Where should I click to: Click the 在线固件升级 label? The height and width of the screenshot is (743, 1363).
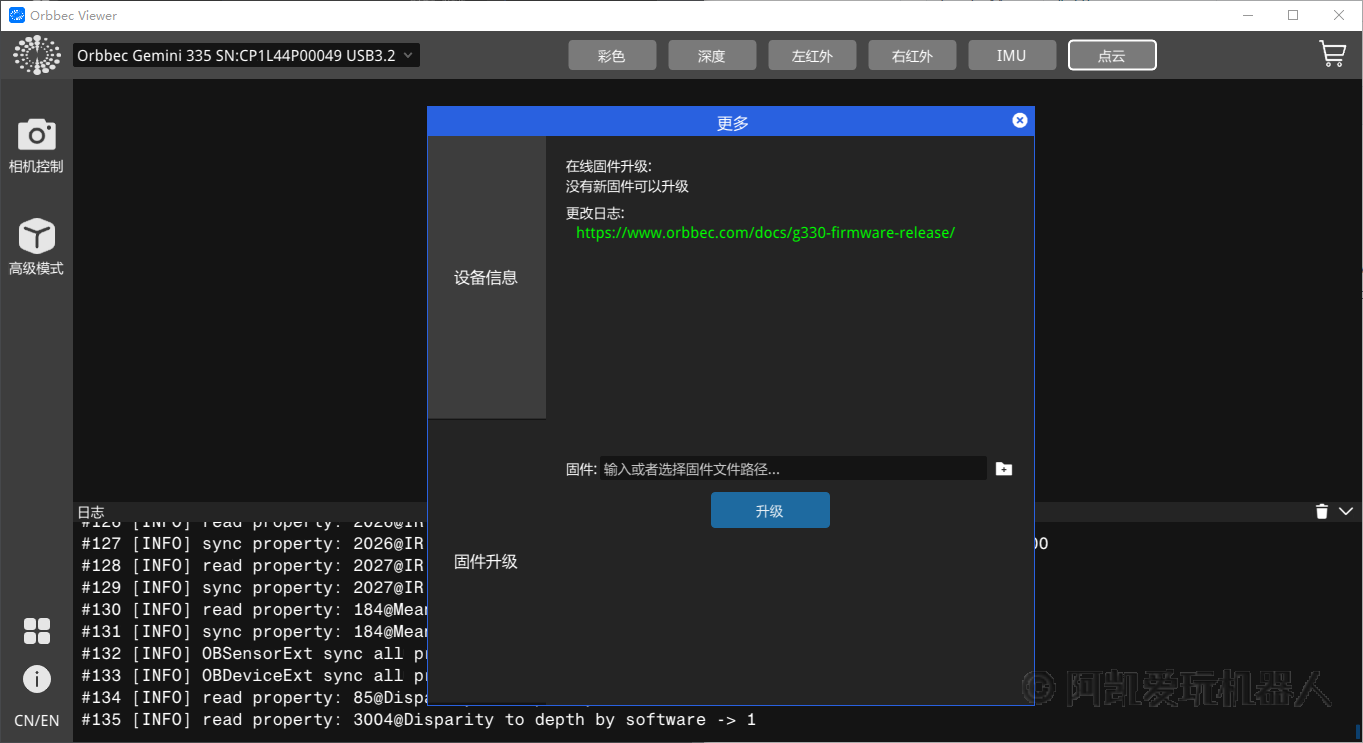(608, 167)
